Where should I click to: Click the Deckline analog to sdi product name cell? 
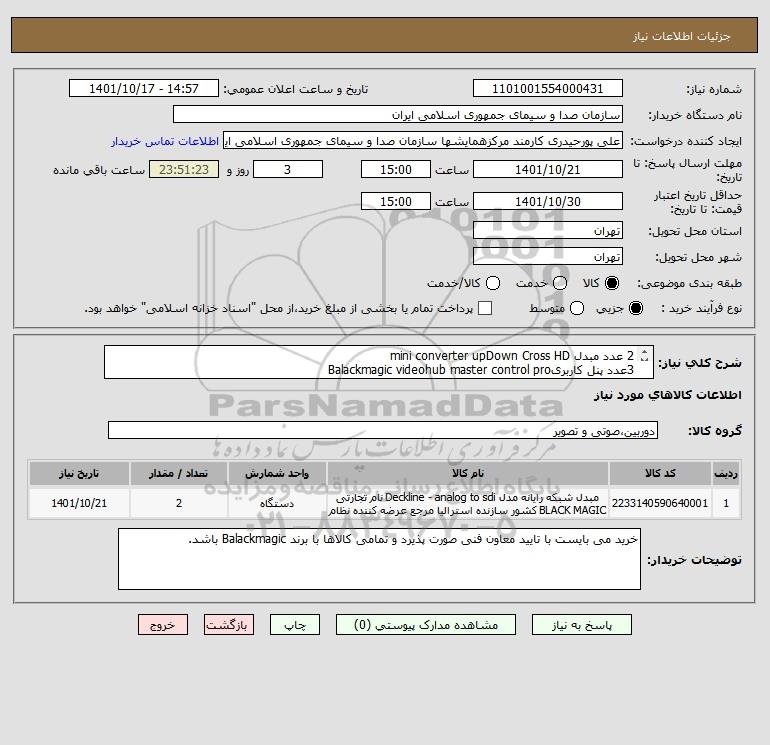(x=468, y=503)
